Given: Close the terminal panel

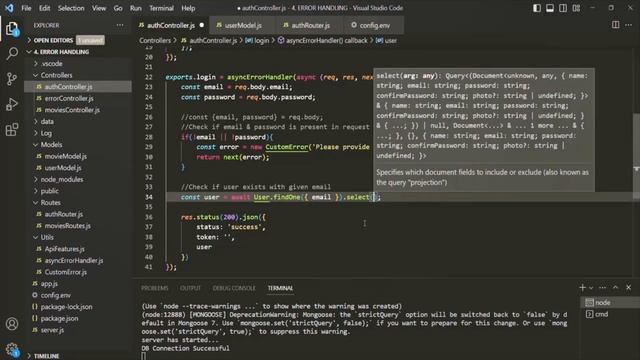Looking at the screenshot, I should coord(629,288).
